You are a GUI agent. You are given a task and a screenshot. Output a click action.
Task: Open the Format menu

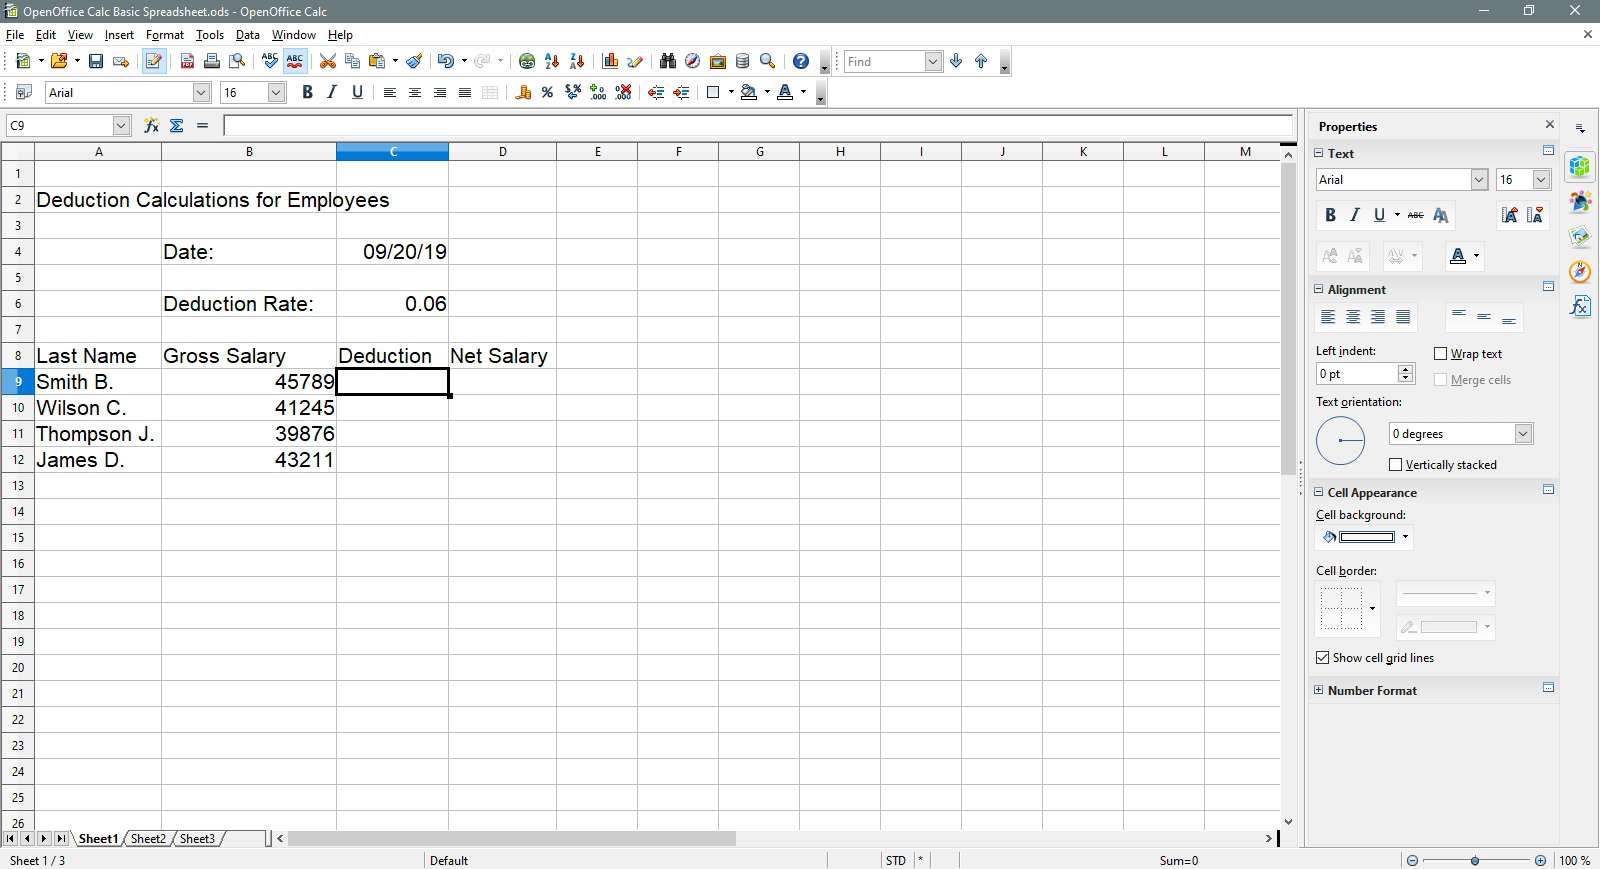[165, 34]
